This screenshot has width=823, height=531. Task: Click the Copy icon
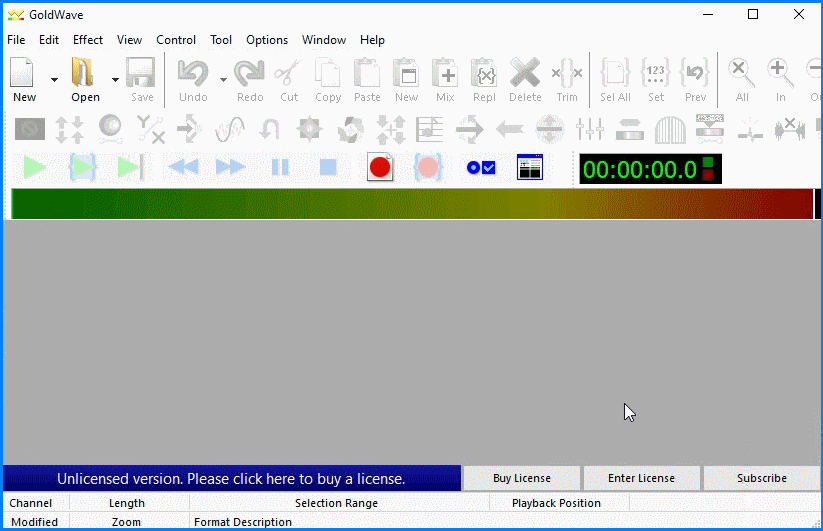point(328,73)
